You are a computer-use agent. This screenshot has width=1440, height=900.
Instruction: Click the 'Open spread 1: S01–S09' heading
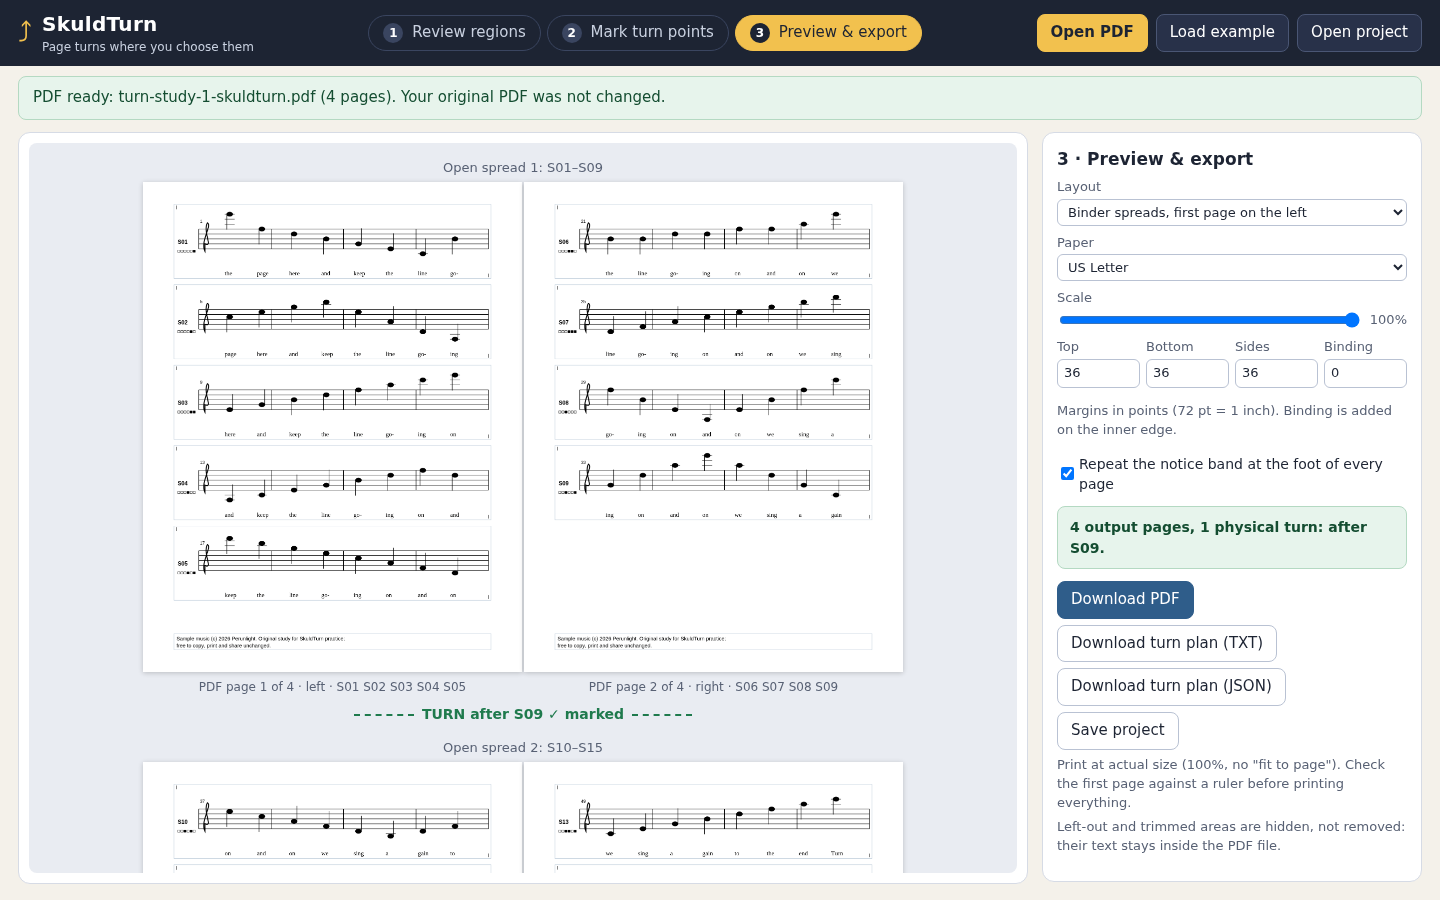click(523, 168)
